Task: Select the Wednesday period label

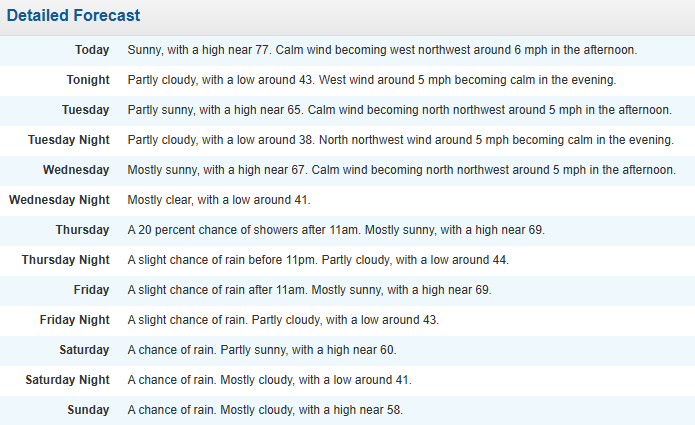Action: (76, 170)
